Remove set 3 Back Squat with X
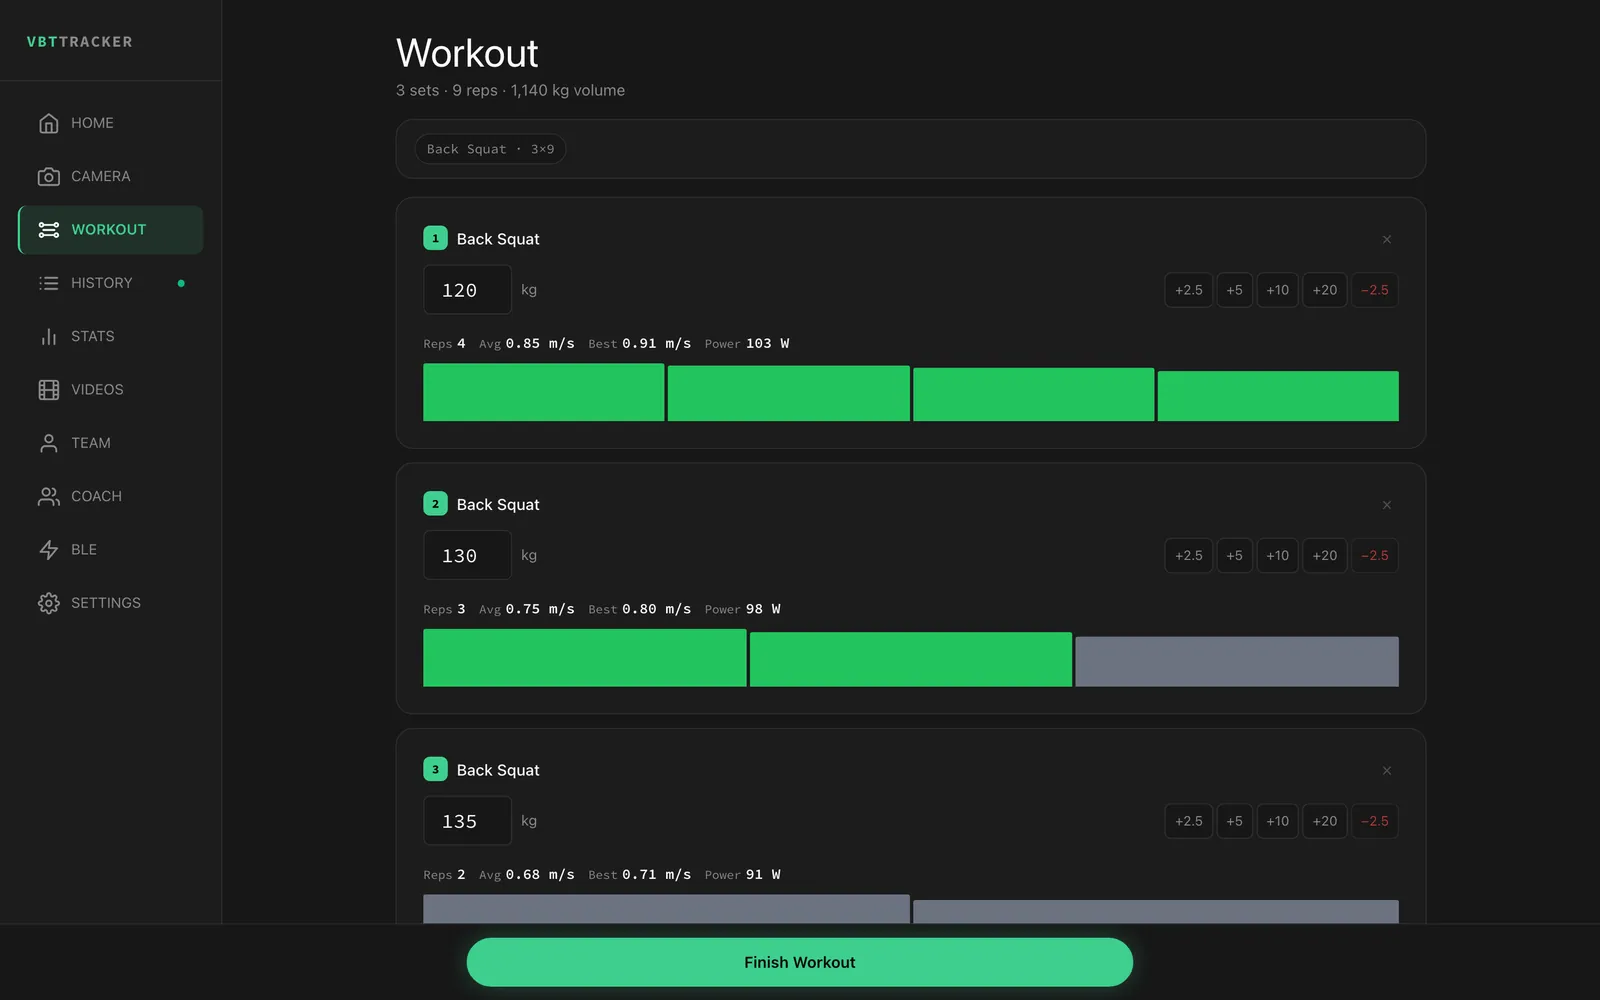 click(x=1387, y=770)
